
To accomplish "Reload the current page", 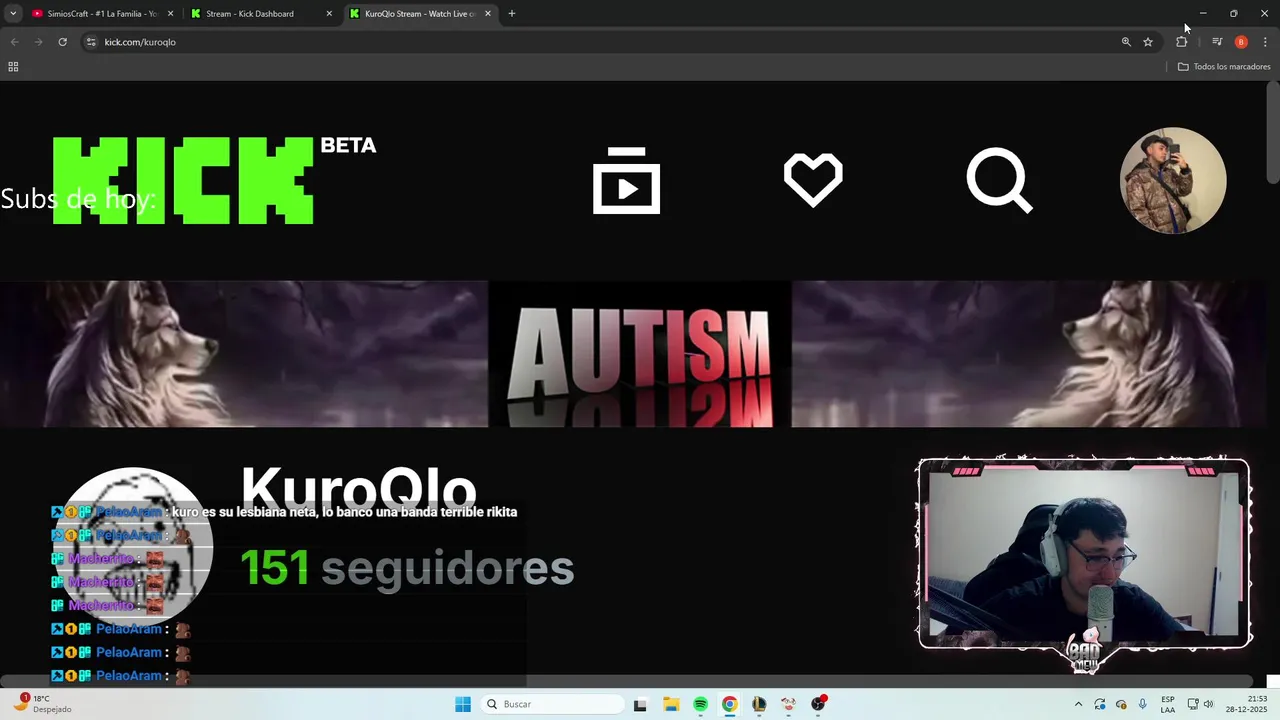I will point(62,42).
